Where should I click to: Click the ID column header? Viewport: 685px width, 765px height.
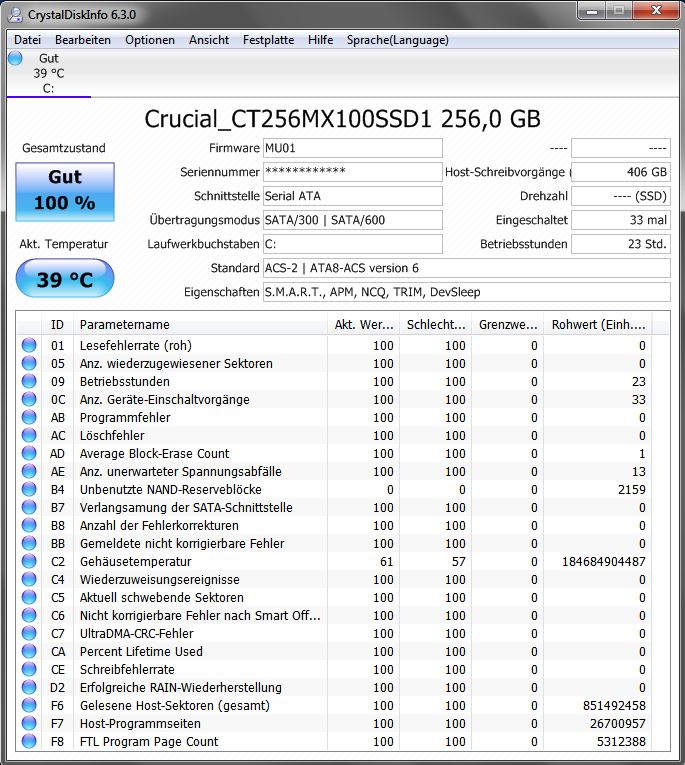[x=57, y=324]
